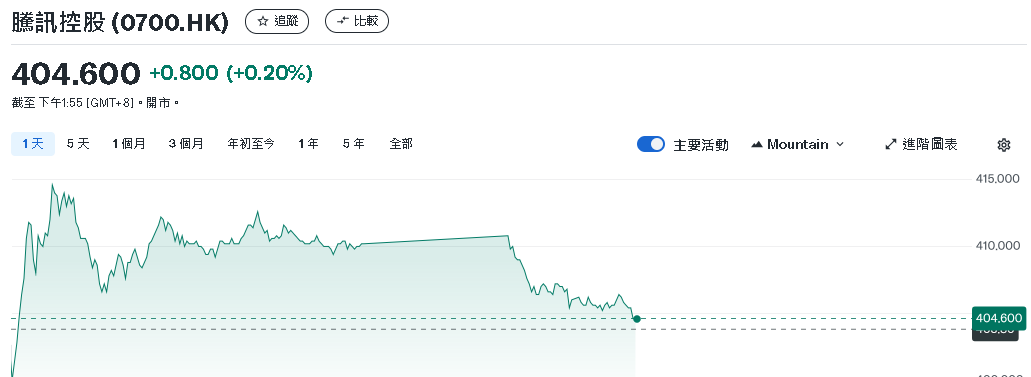
Task: Click the star icon in the 追蹤 button
Action: click(263, 22)
